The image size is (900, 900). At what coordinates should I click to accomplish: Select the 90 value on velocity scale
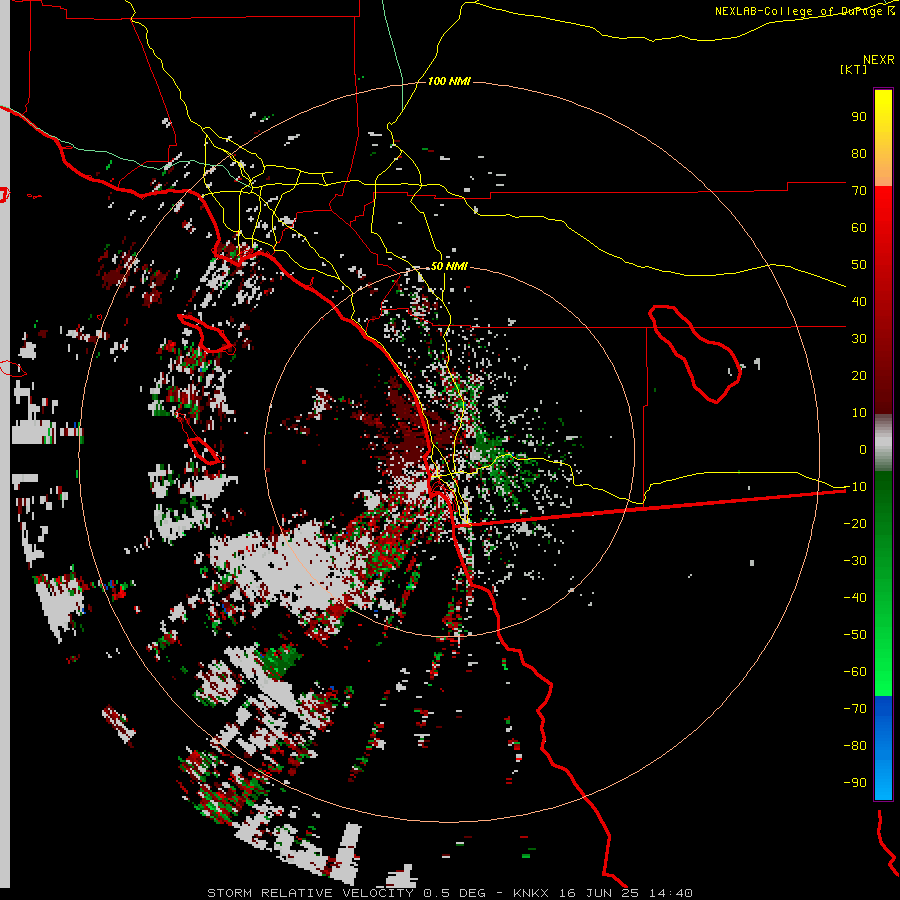tap(859, 117)
